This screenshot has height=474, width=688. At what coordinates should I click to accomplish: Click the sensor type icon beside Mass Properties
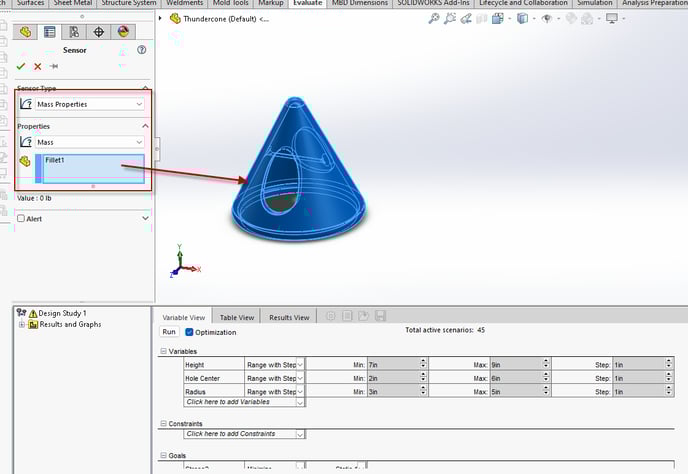point(26,104)
